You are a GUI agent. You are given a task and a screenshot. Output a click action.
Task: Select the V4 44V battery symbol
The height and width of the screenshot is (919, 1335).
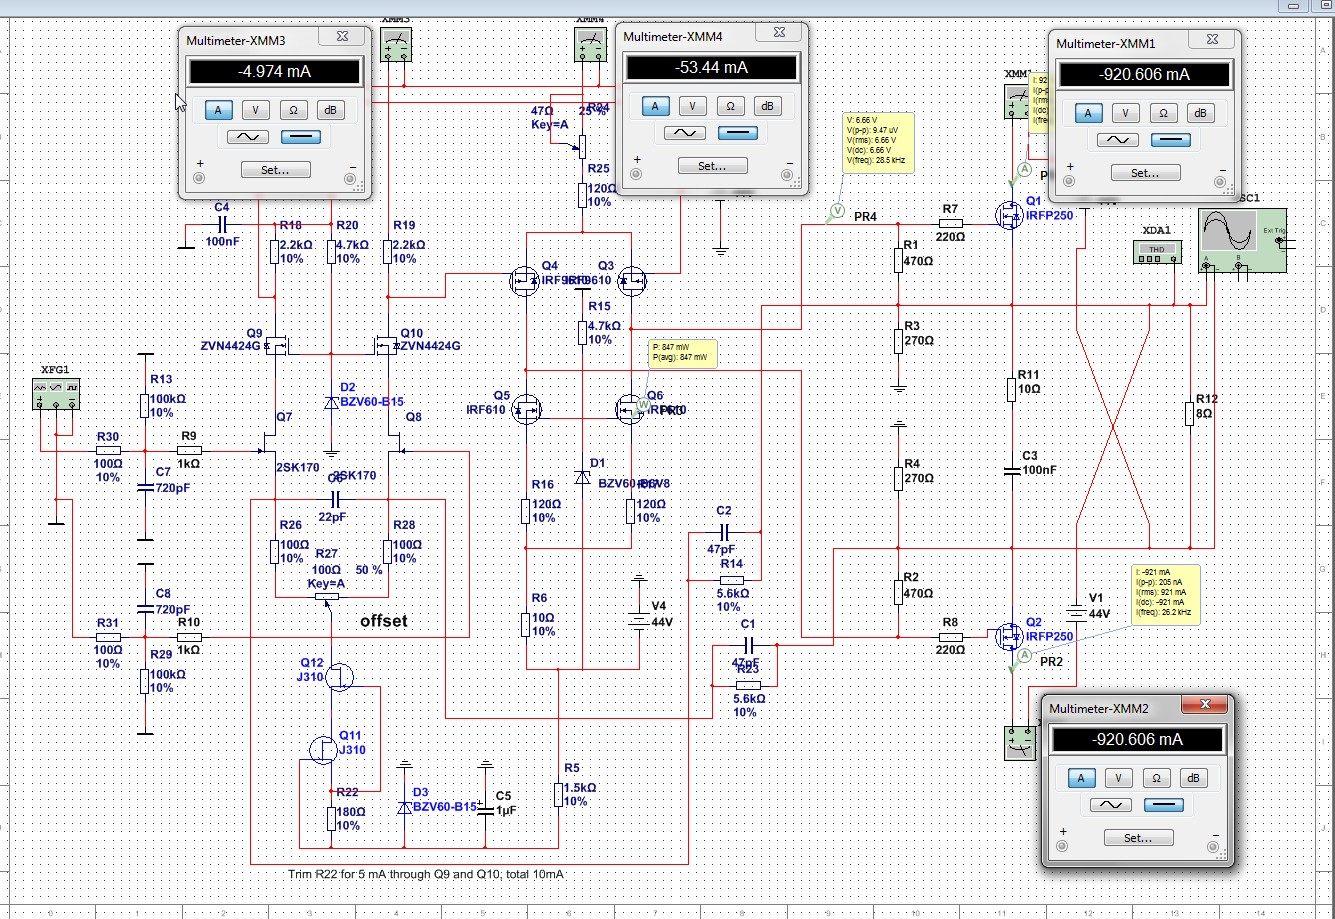pos(638,620)
